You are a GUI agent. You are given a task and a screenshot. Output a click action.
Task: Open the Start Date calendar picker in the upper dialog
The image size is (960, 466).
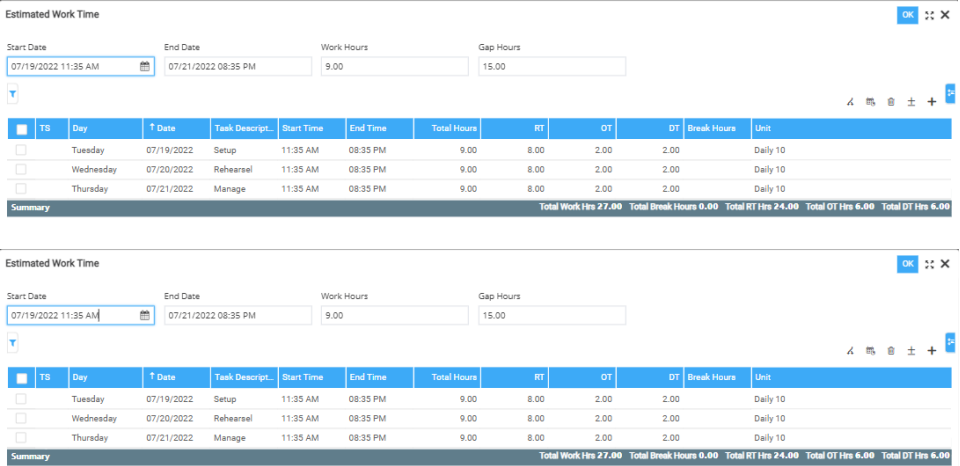pos(144,66)
